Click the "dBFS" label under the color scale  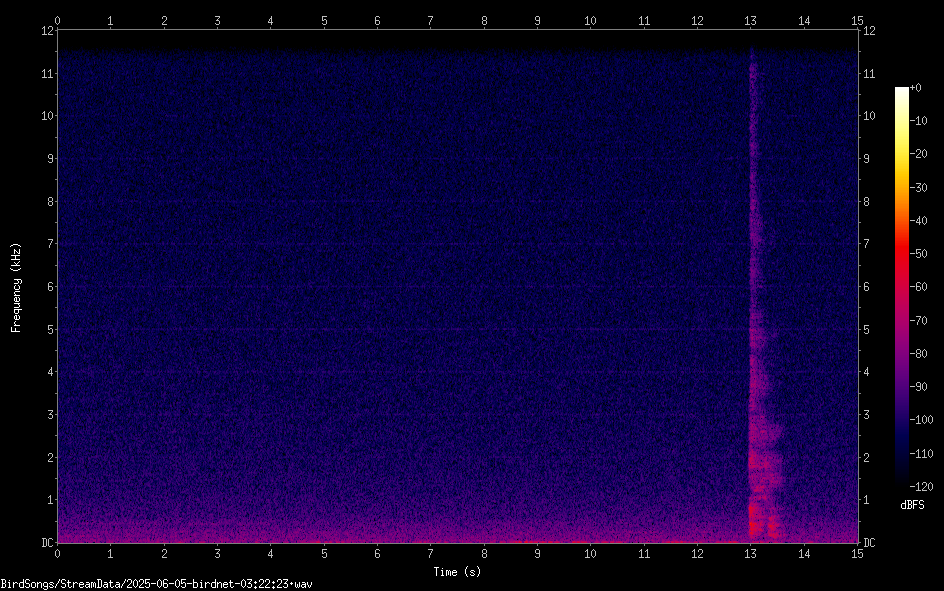click(x=912, y=505)
